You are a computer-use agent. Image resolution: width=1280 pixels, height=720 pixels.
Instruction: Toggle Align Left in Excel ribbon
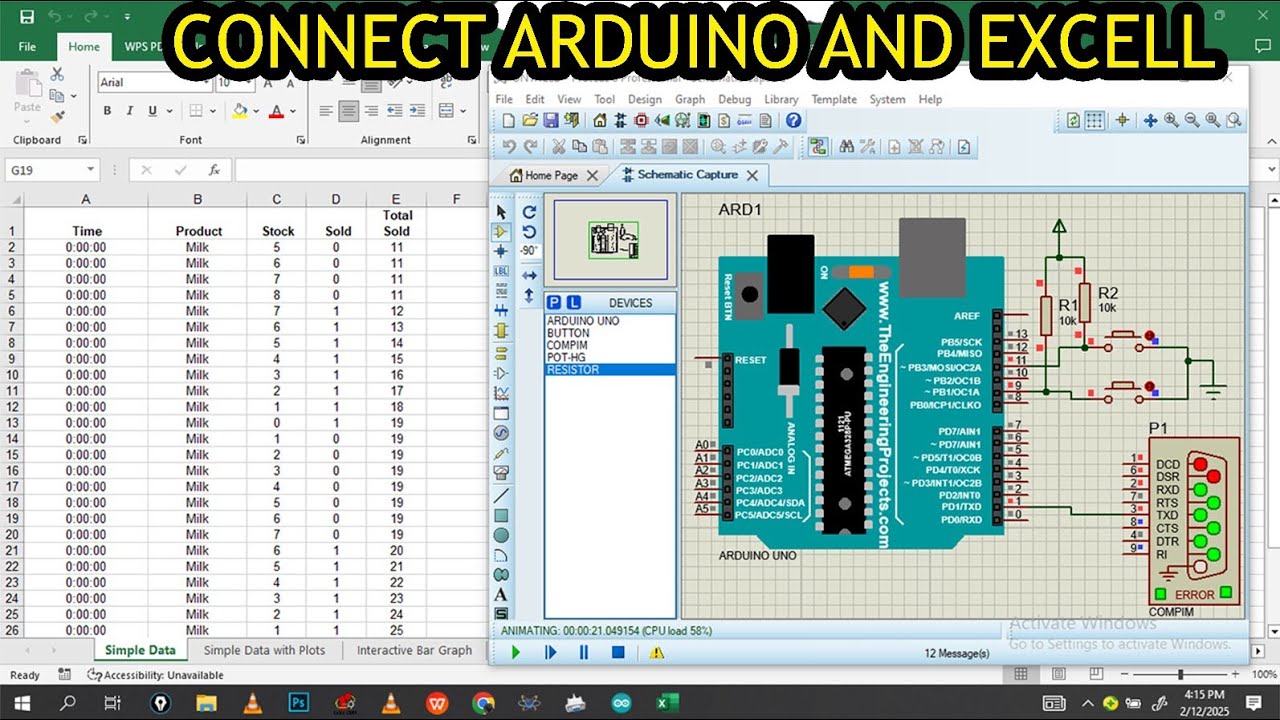(326, 111)
